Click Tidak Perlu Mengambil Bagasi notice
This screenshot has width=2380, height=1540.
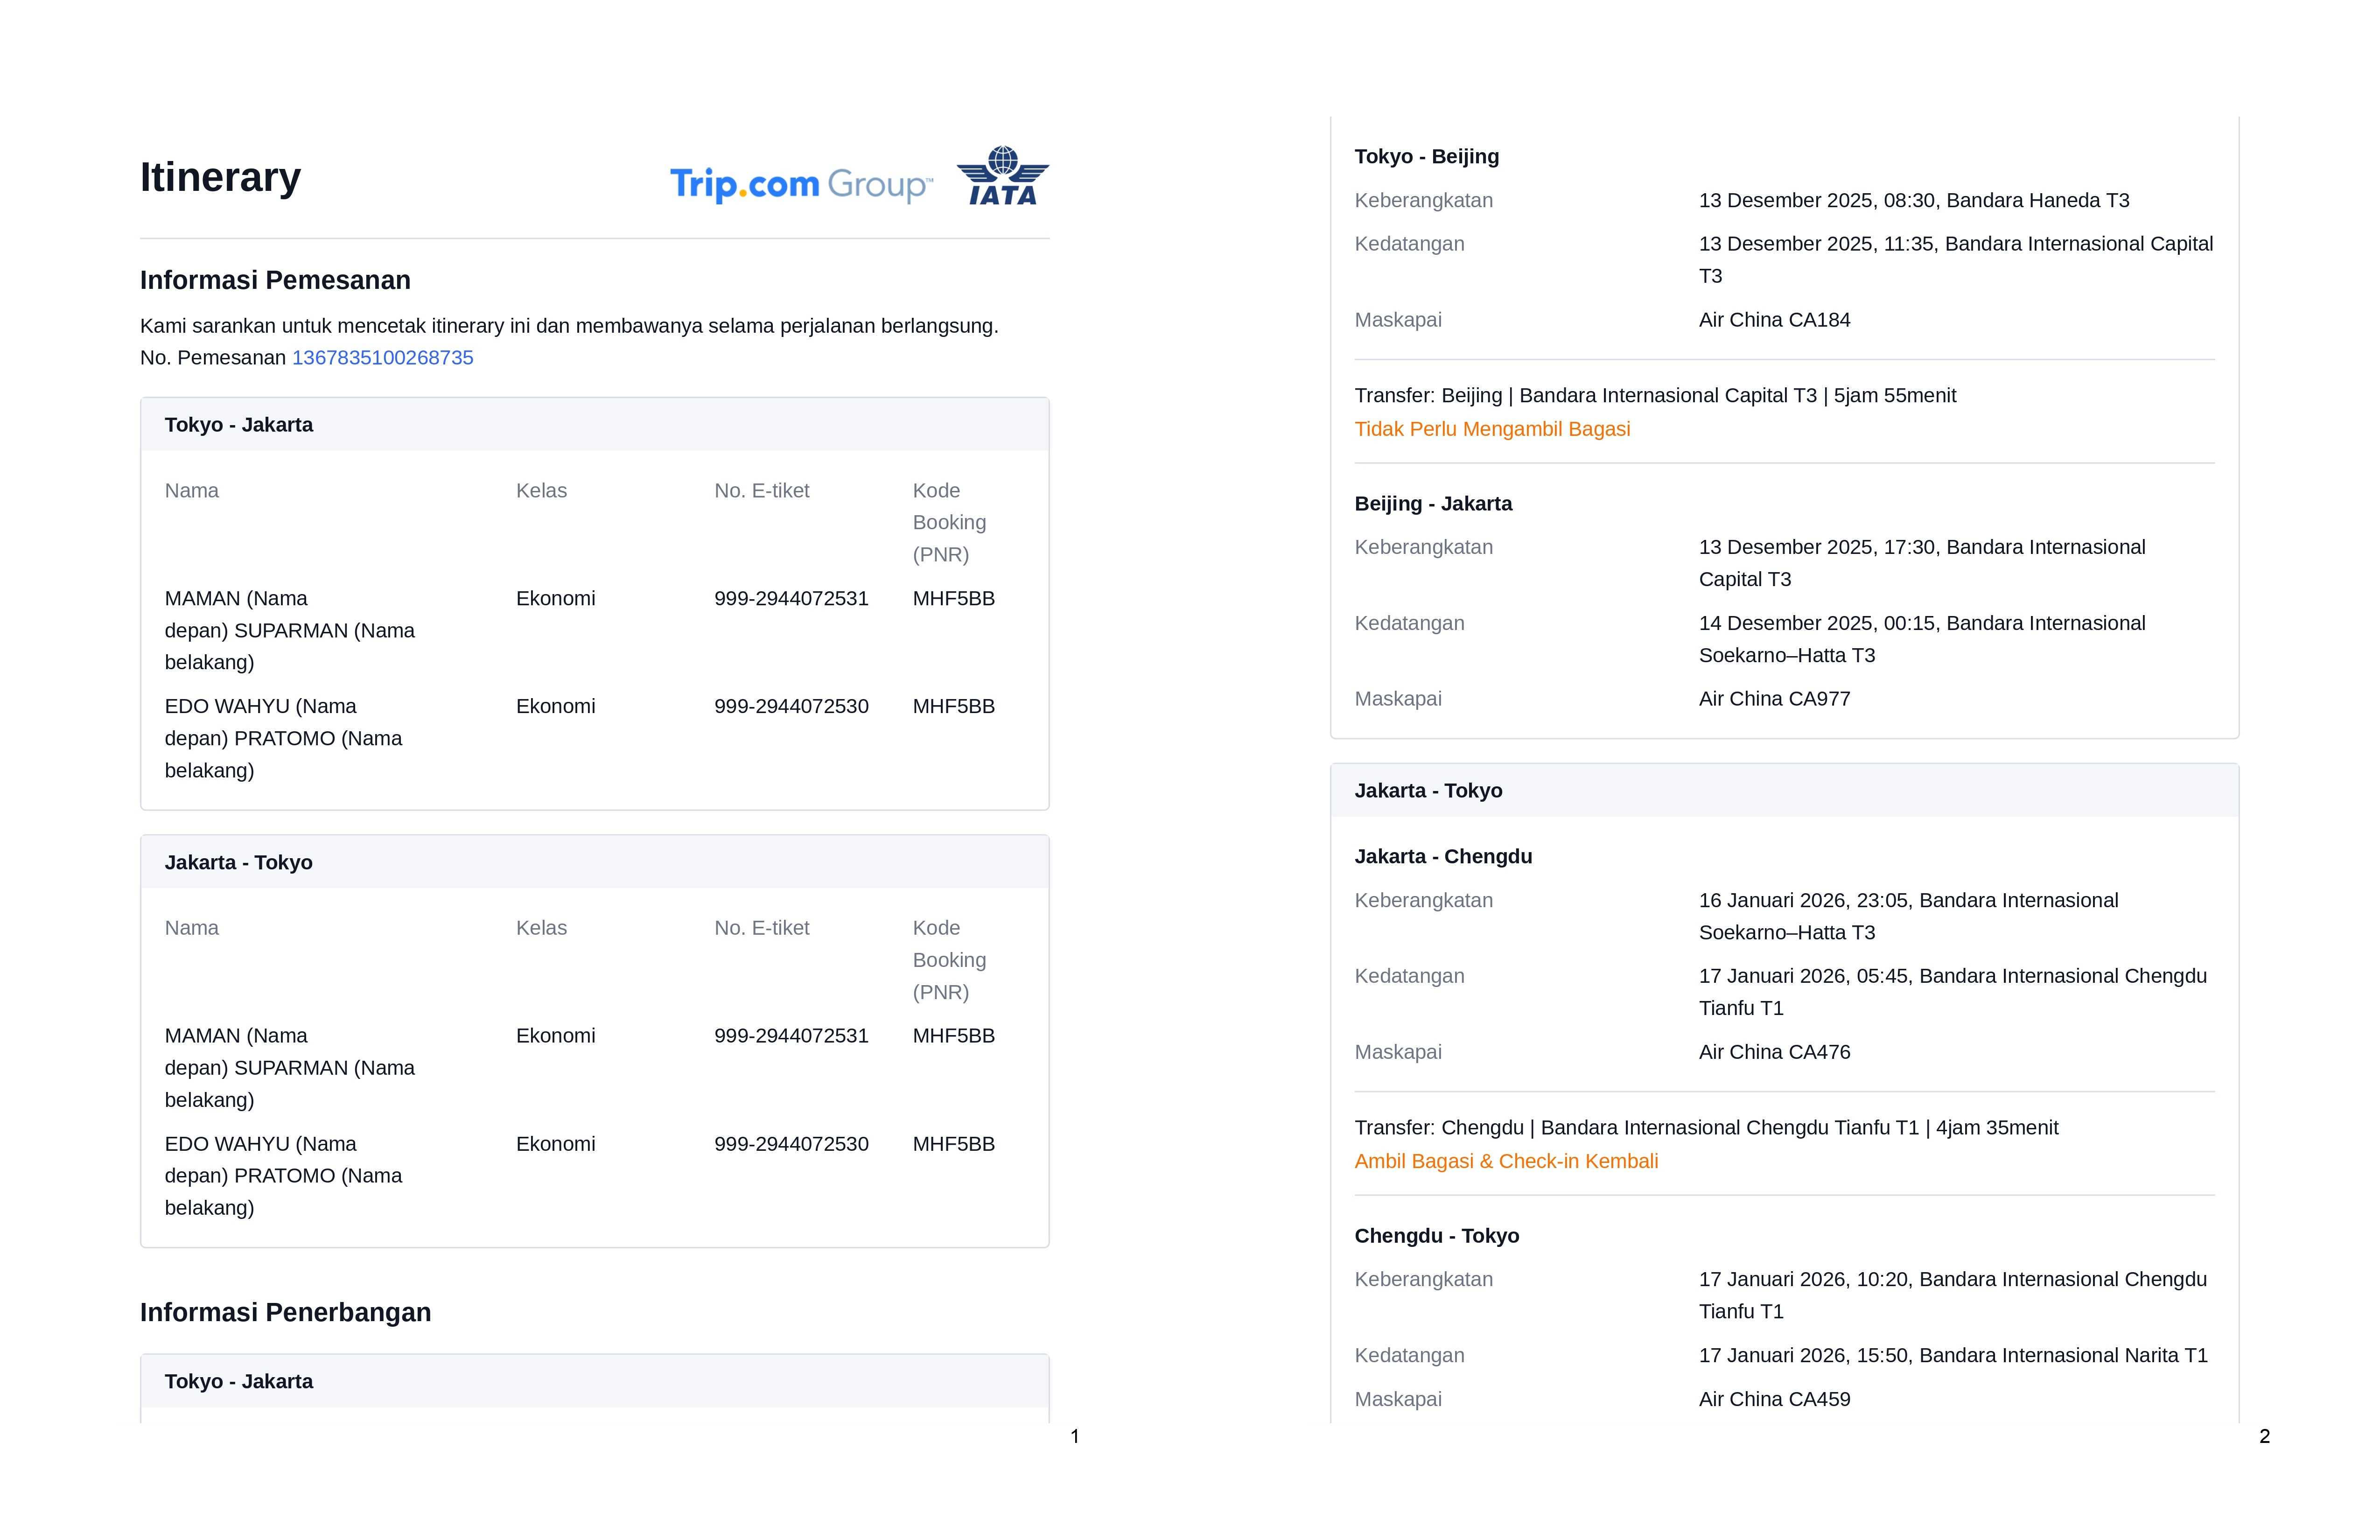(1492, 429)
